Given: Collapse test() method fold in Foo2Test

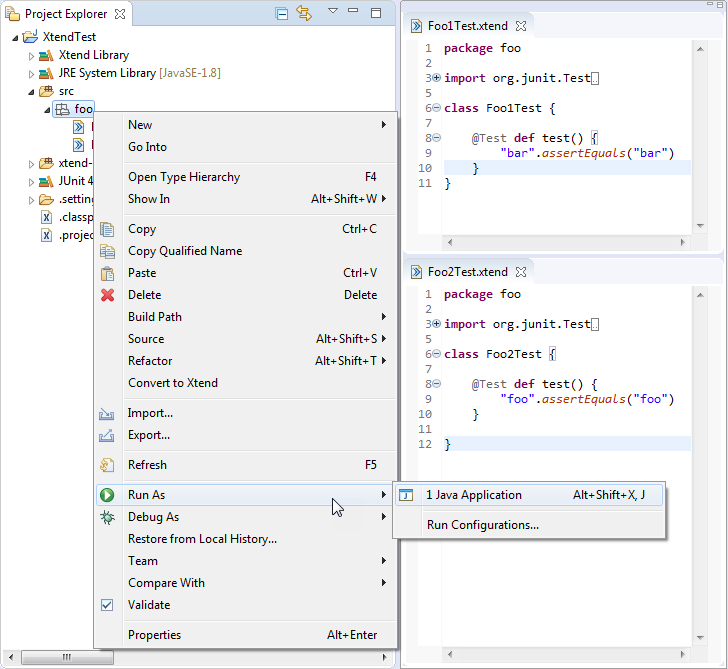Looking at the screenshot, I should 436,384.
